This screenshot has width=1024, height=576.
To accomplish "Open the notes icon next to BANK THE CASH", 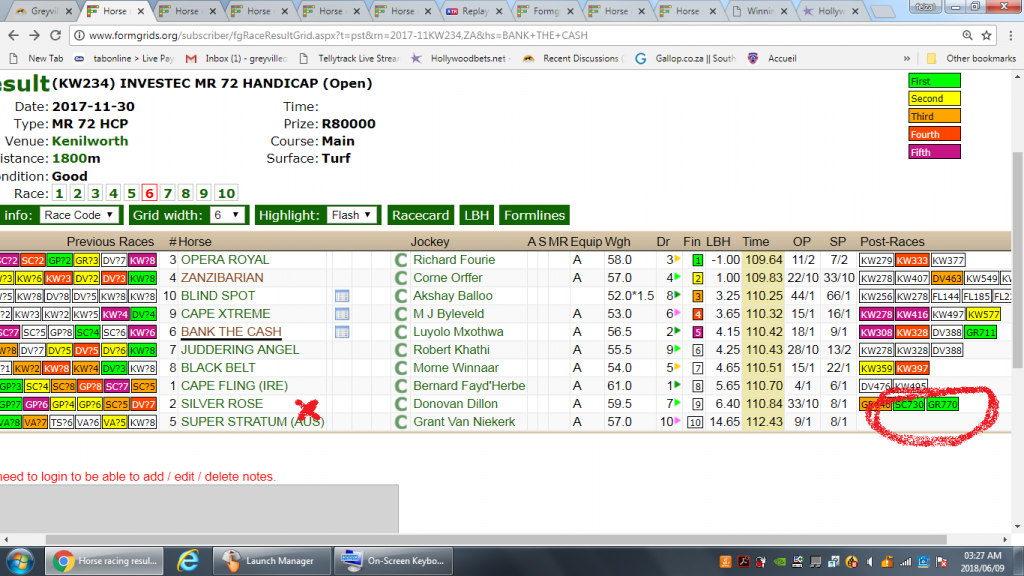I will pyautogui.click(x=341, y=332).
